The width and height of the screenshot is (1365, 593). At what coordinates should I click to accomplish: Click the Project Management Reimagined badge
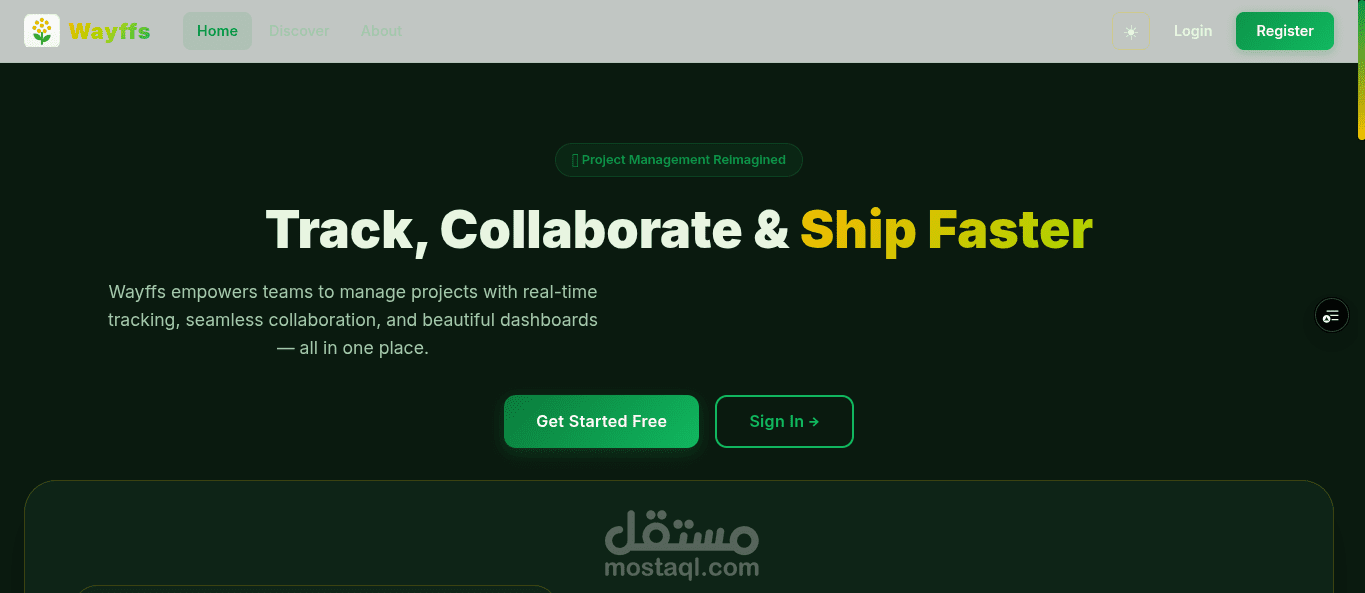[x=679, y=160]
